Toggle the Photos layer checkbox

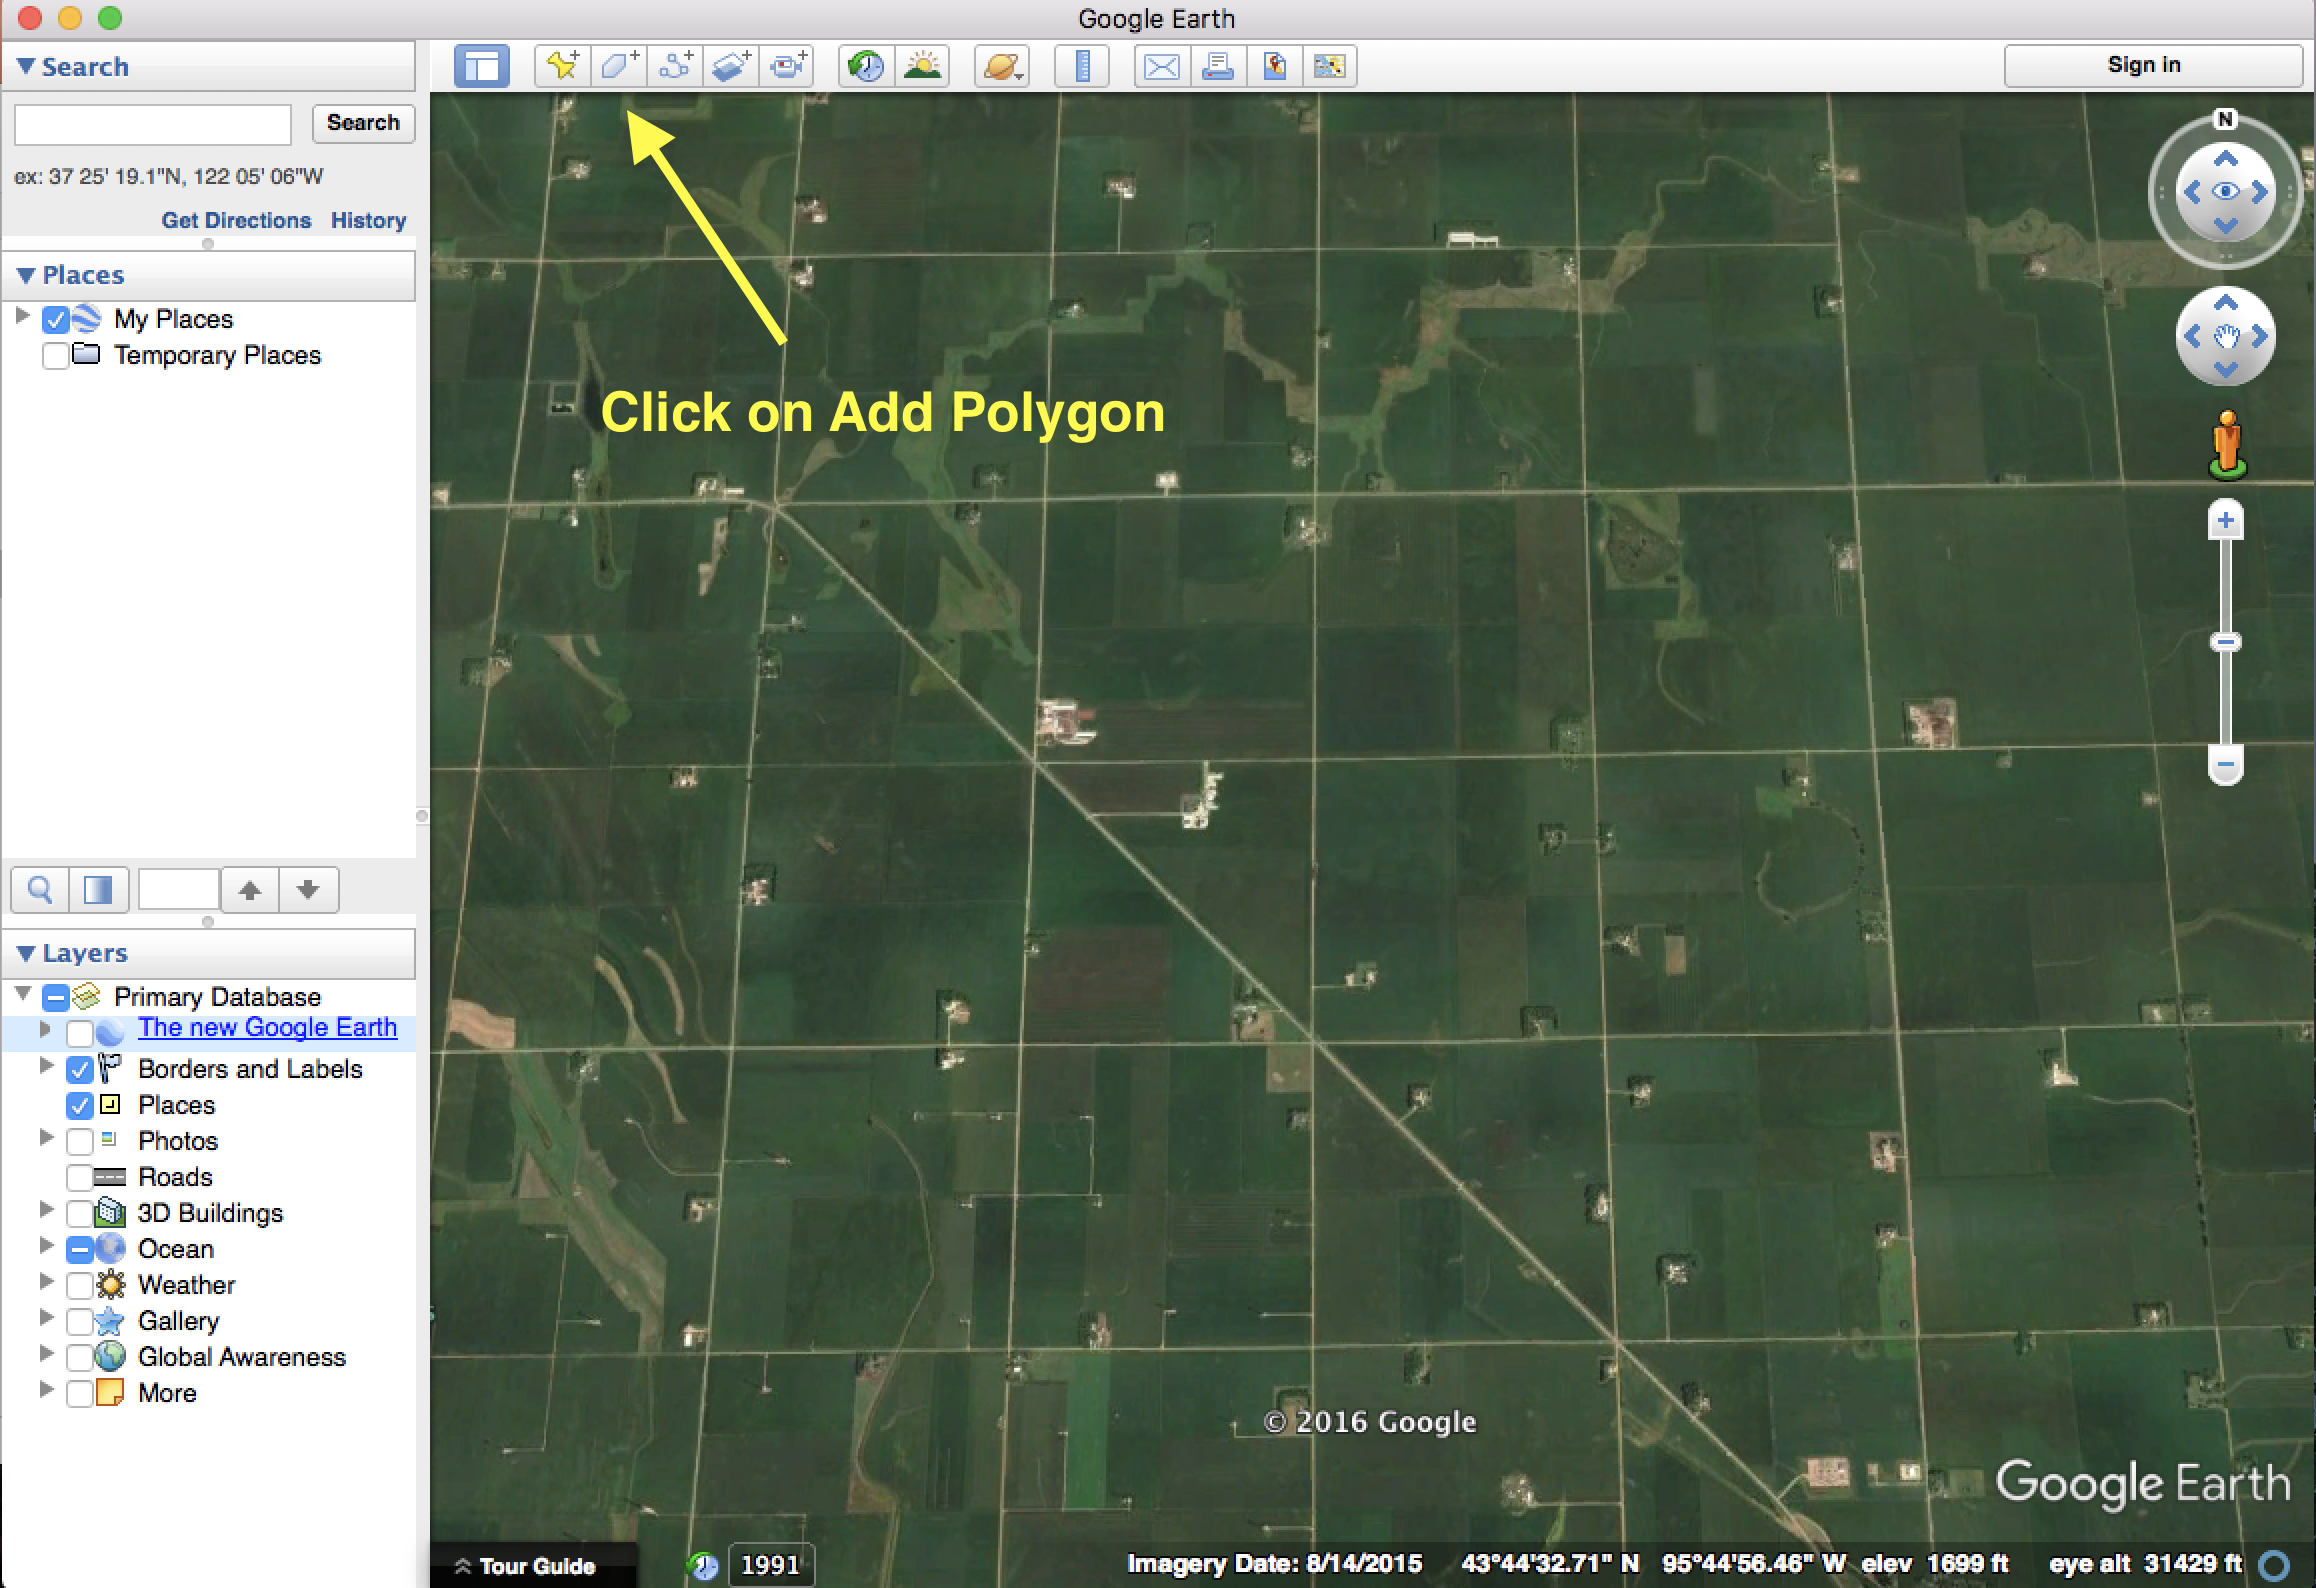pos(81,1141)
